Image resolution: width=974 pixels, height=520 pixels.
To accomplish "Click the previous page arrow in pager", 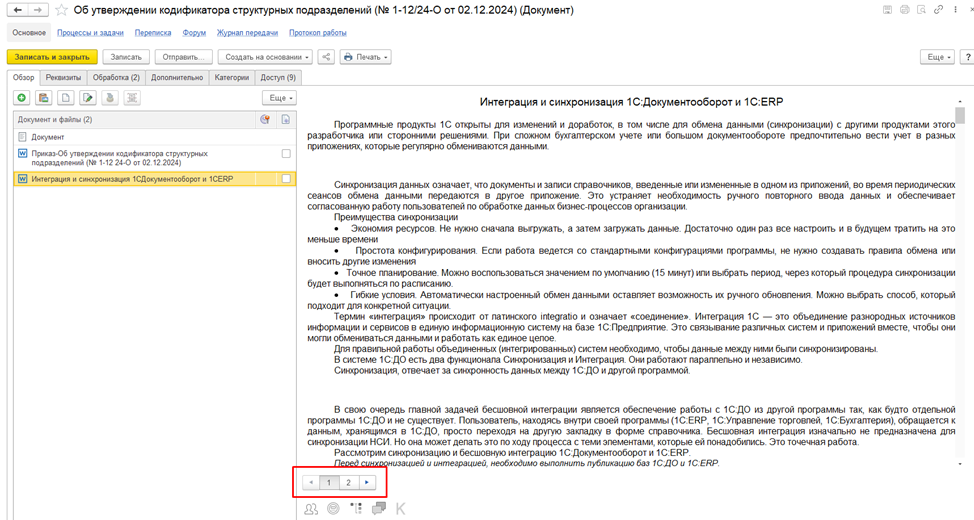I will [311, 482].
